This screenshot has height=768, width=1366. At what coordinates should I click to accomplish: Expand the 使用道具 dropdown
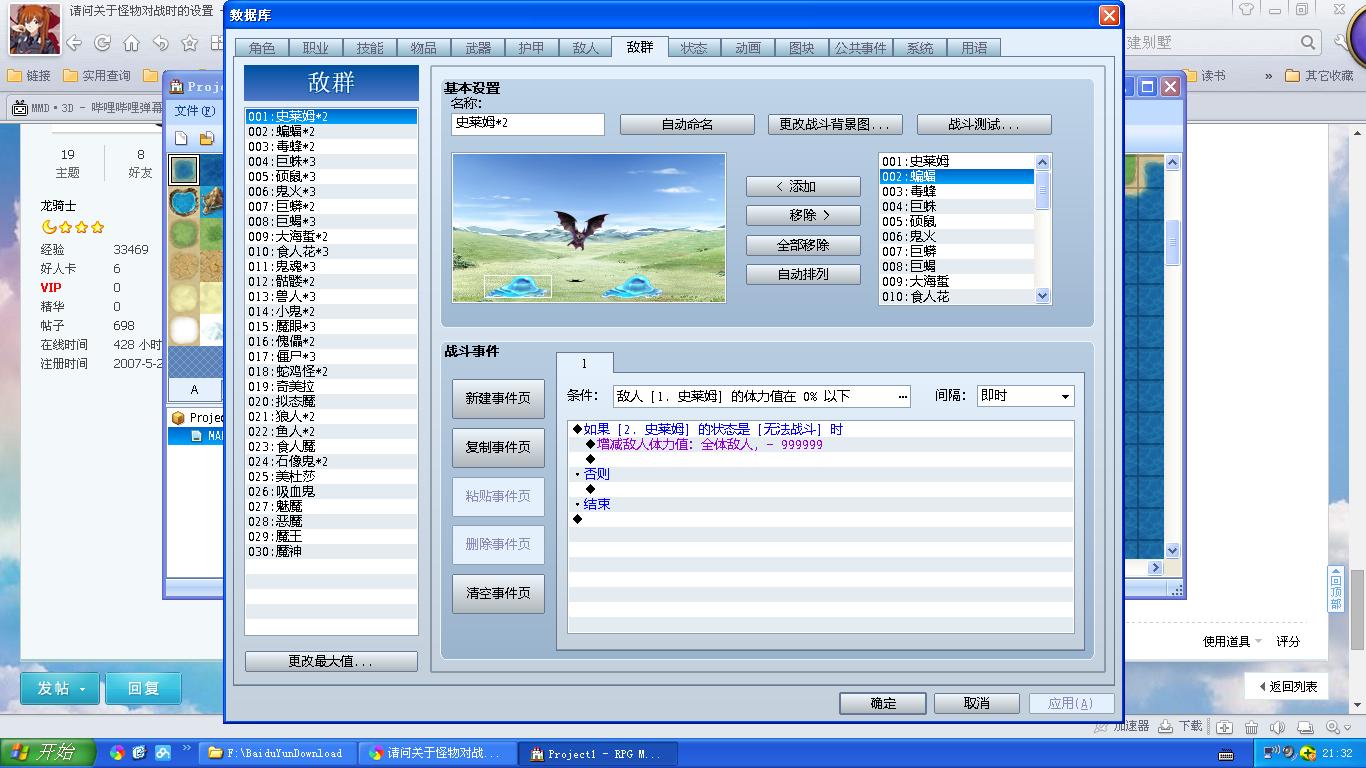1232,642
